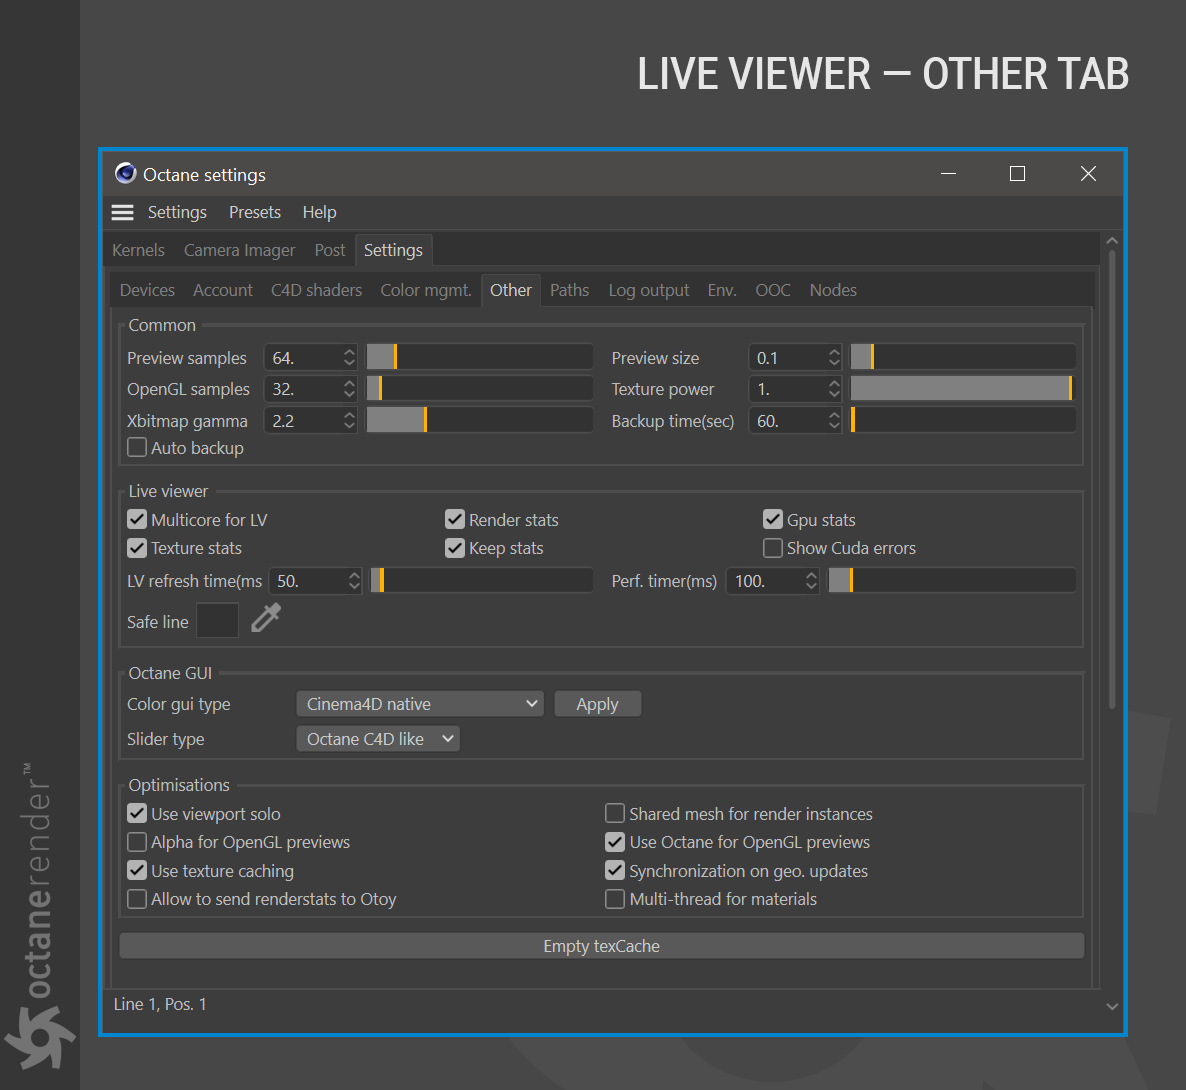Switch to the Kernels tab

point(138,250)
